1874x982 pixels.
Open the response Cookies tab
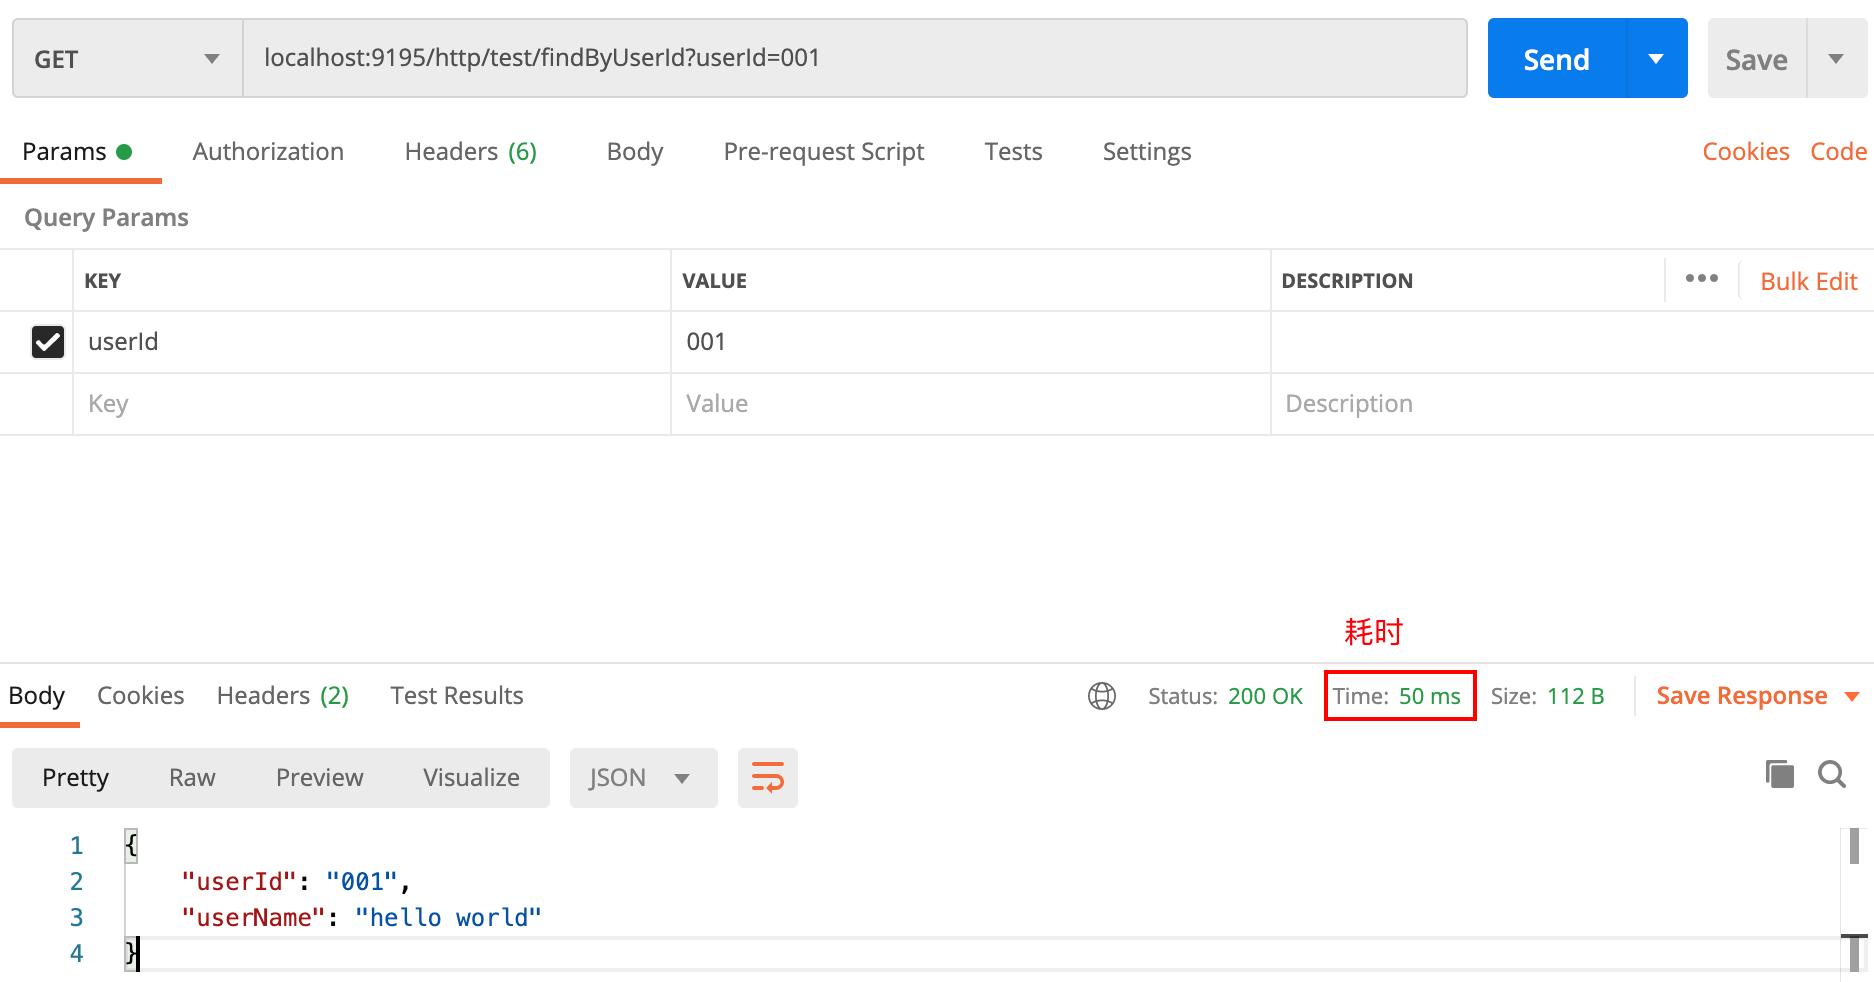click(140, 696)
